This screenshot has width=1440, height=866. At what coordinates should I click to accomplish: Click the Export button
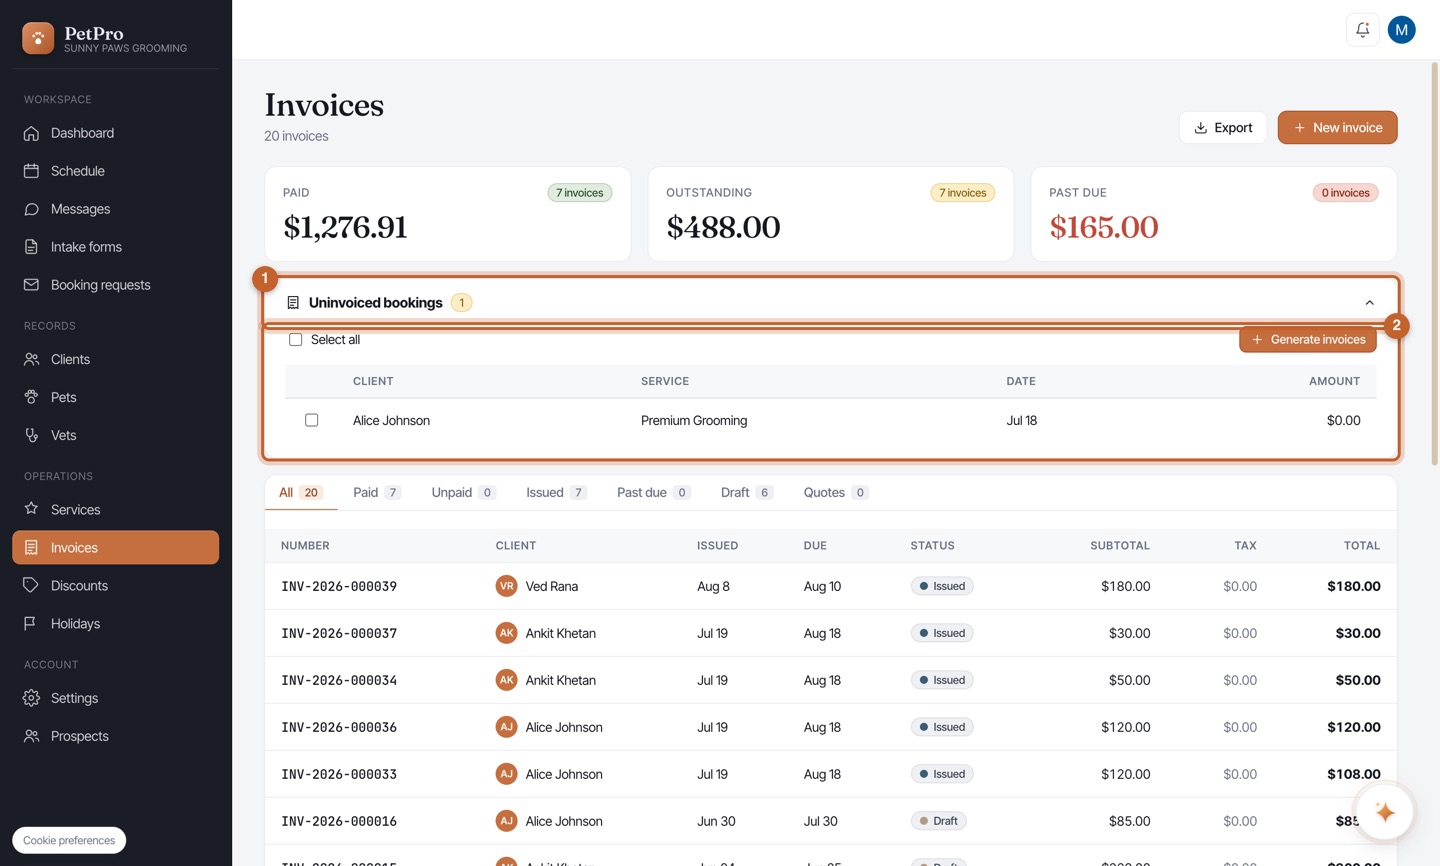pyautogui.click(x=1223, y=128)
